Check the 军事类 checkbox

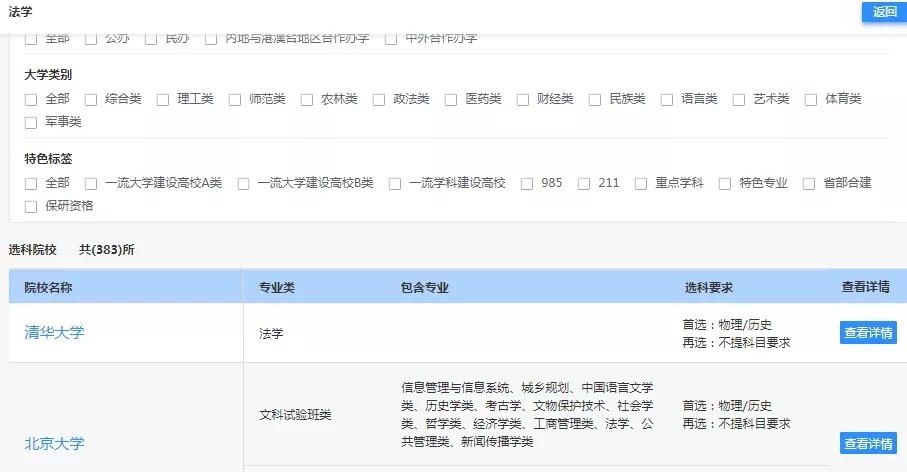pyautogui.click(x=31, y=123)
